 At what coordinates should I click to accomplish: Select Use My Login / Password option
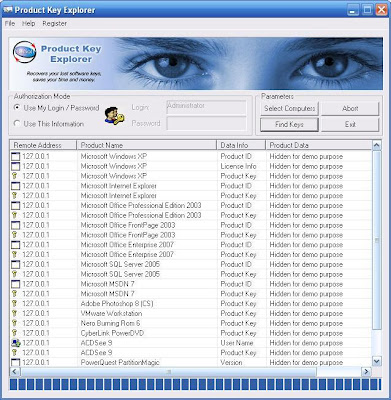[57, 108]
